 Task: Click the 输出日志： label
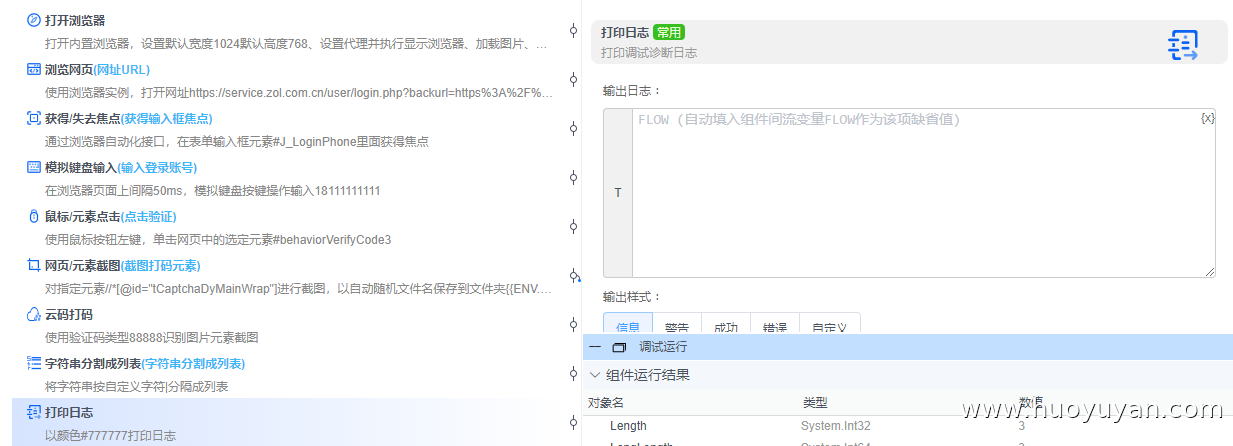tap(632, 91)
